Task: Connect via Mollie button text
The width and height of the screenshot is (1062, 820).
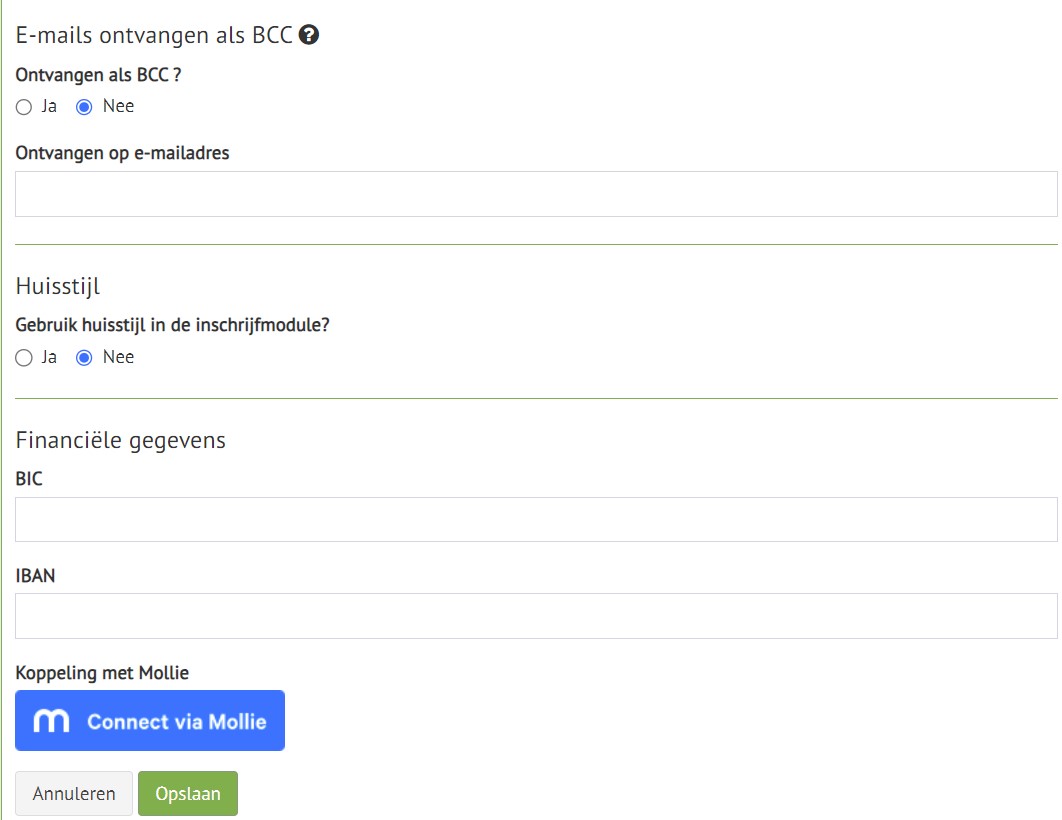Action: [177, 722]
